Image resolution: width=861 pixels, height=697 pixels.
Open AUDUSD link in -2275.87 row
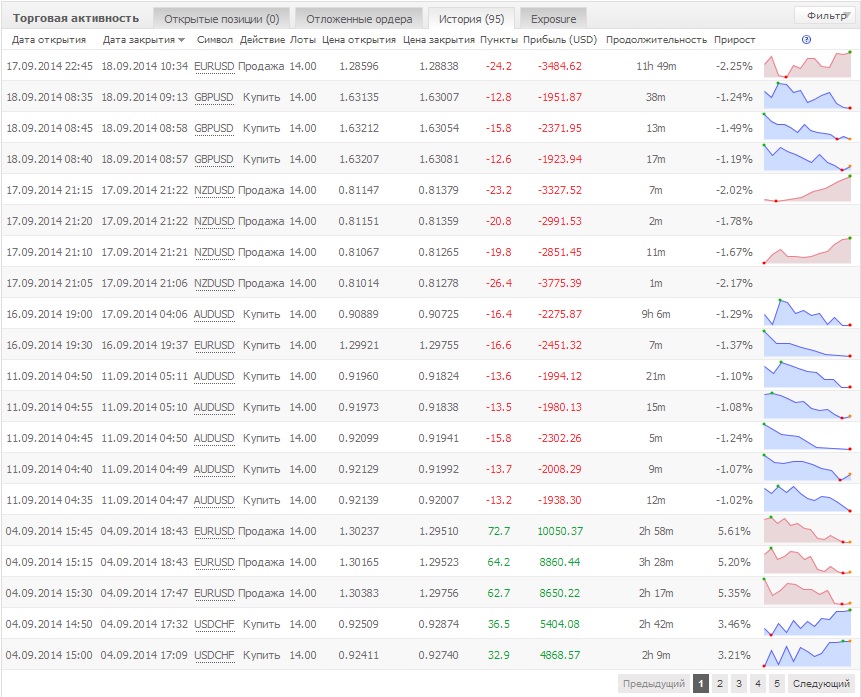tap(214, 315)
